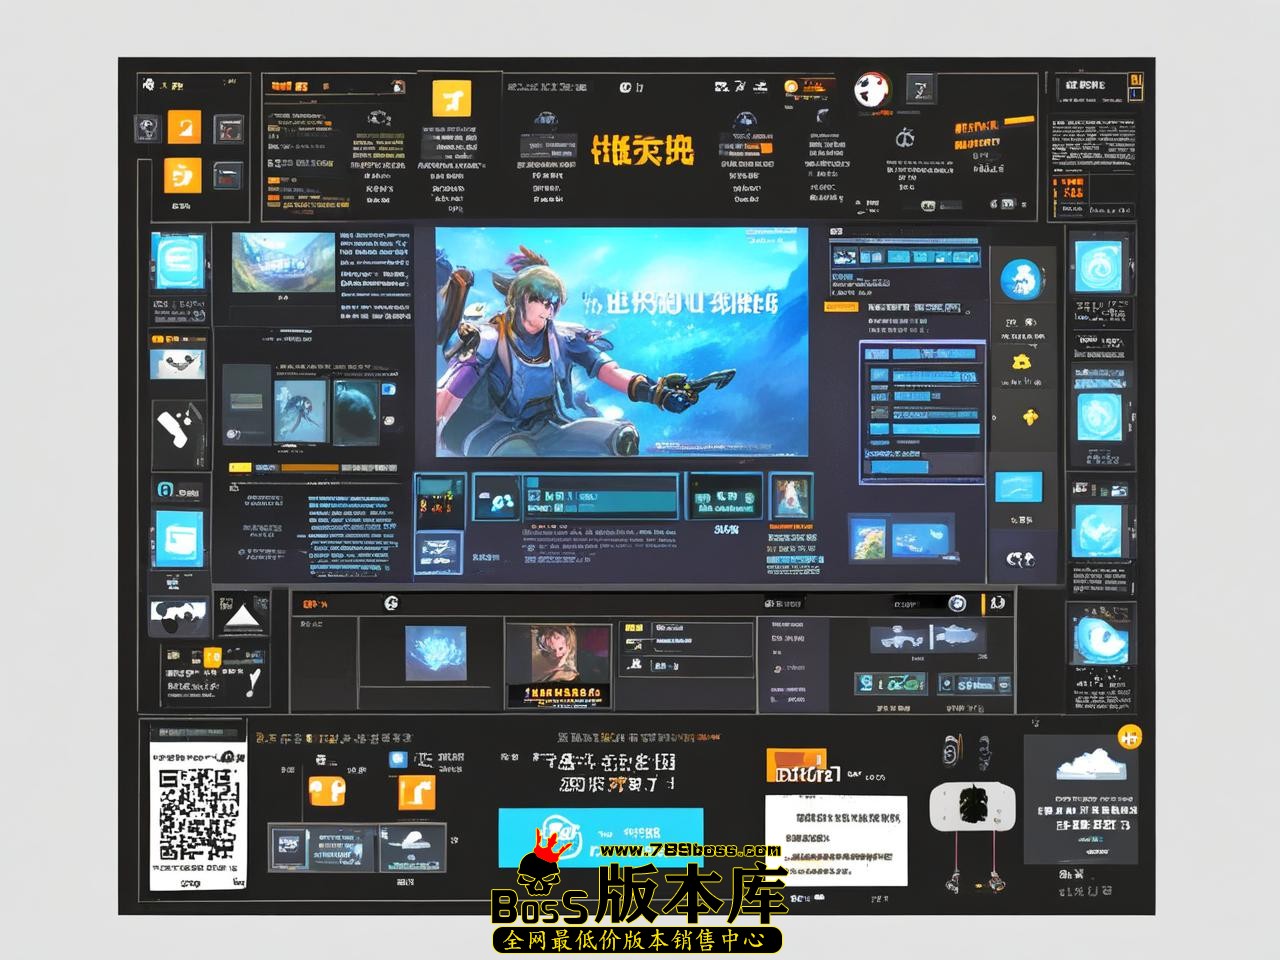
Task: Click the glowing blue flower thumbnail
Action: (x=435, y=652)
